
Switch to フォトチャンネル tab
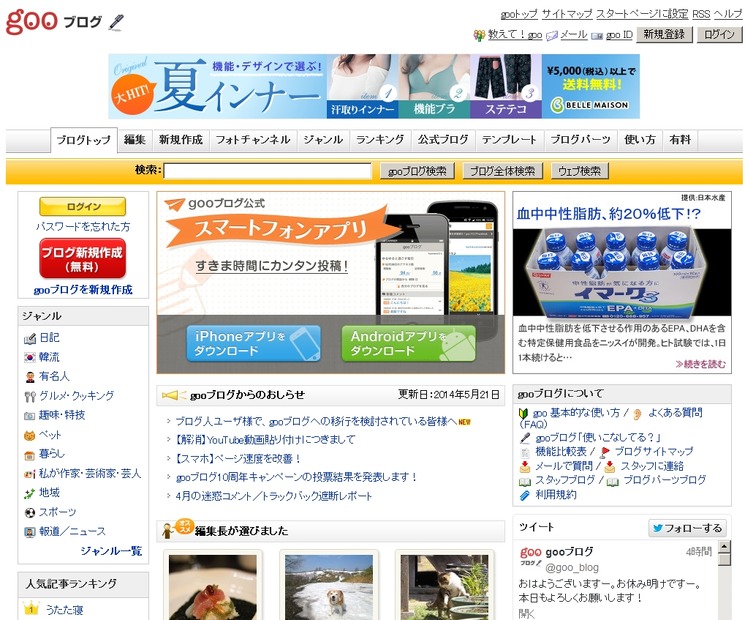(x=253, y=140)
